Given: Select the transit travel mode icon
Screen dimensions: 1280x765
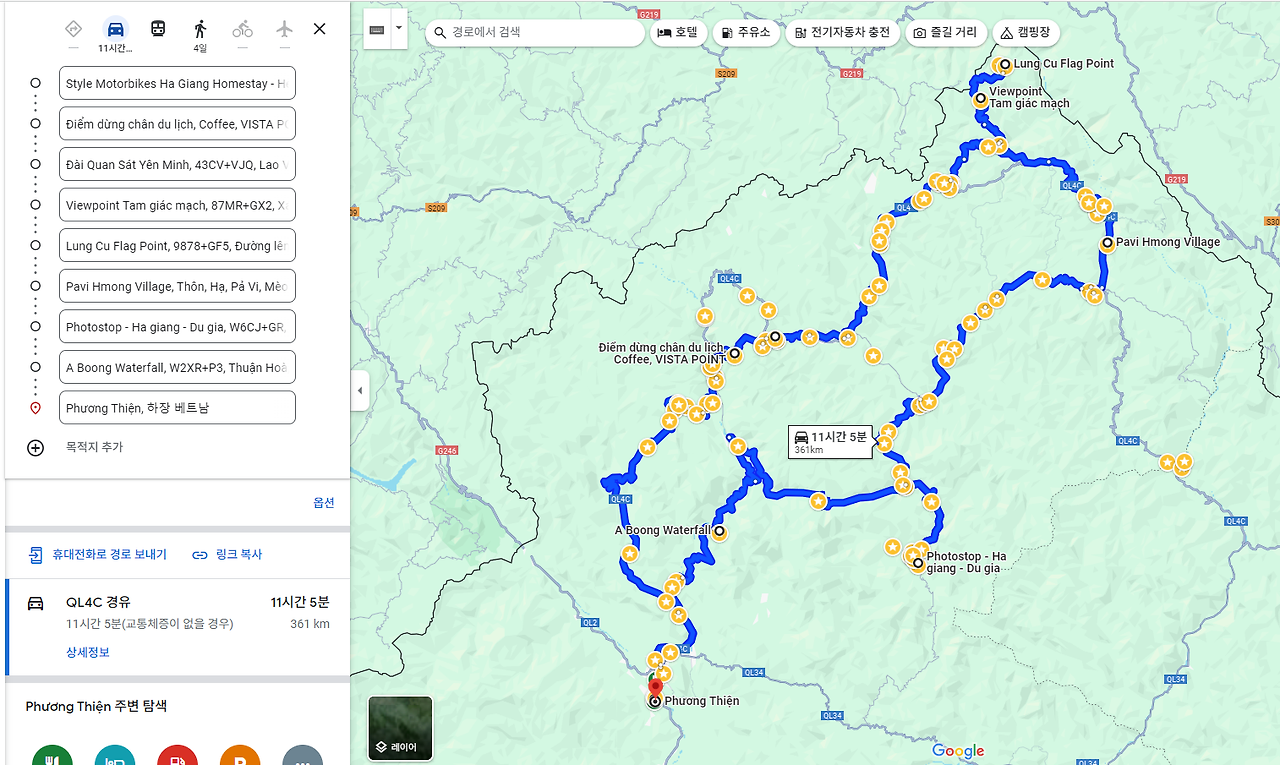Looking at the screenshot, I should click(x=158, y=28).
